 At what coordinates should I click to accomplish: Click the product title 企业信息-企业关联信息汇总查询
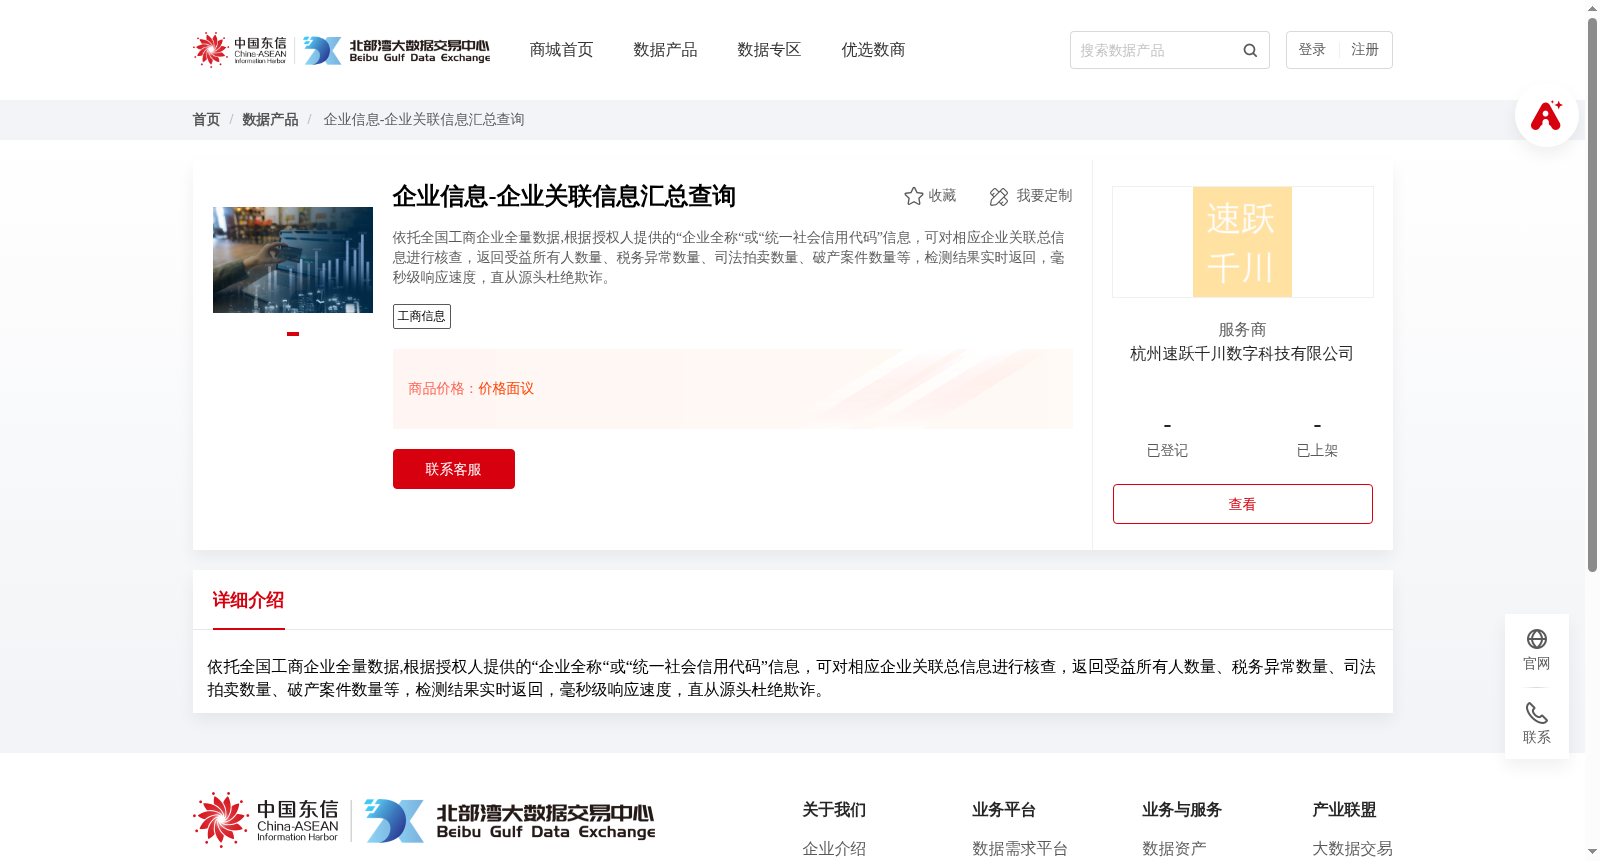coord(564,196)
